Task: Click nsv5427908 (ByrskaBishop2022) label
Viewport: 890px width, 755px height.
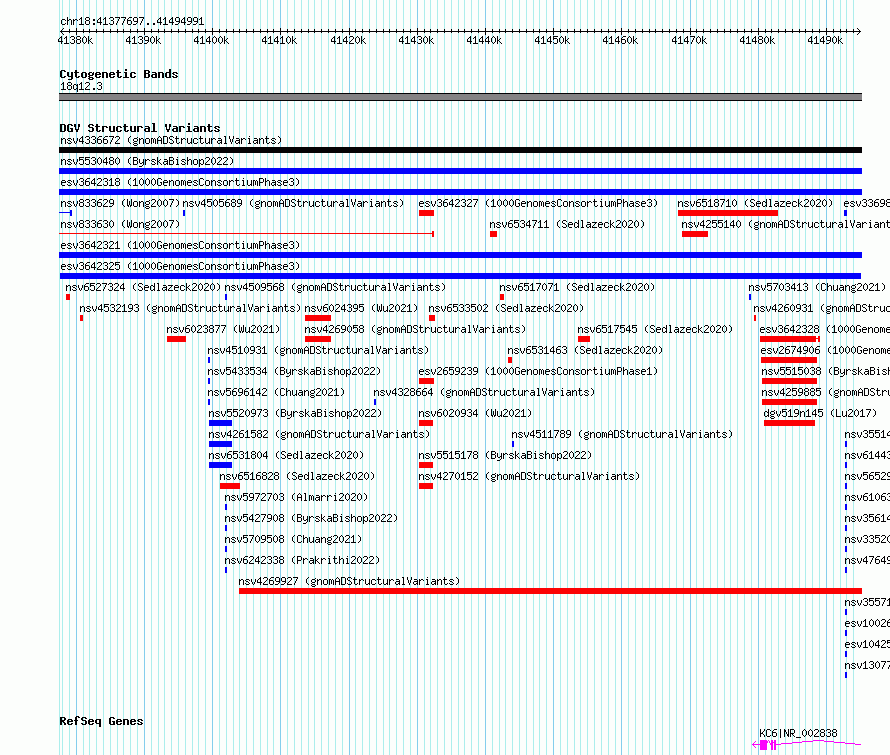Action: tap(311, 518)
